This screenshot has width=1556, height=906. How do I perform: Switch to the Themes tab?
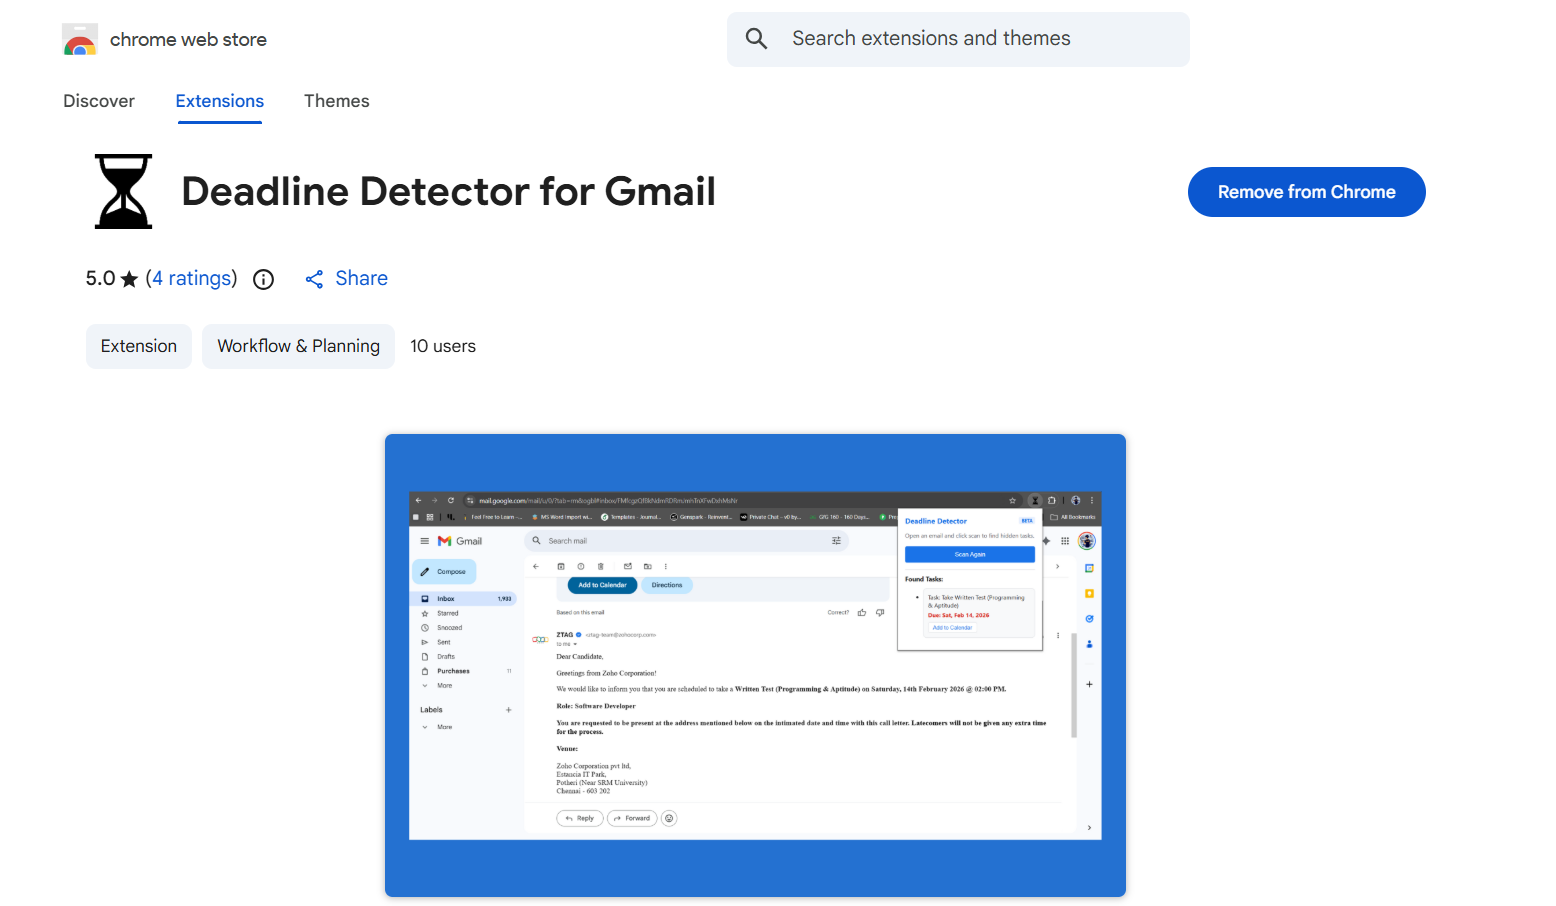337,101
